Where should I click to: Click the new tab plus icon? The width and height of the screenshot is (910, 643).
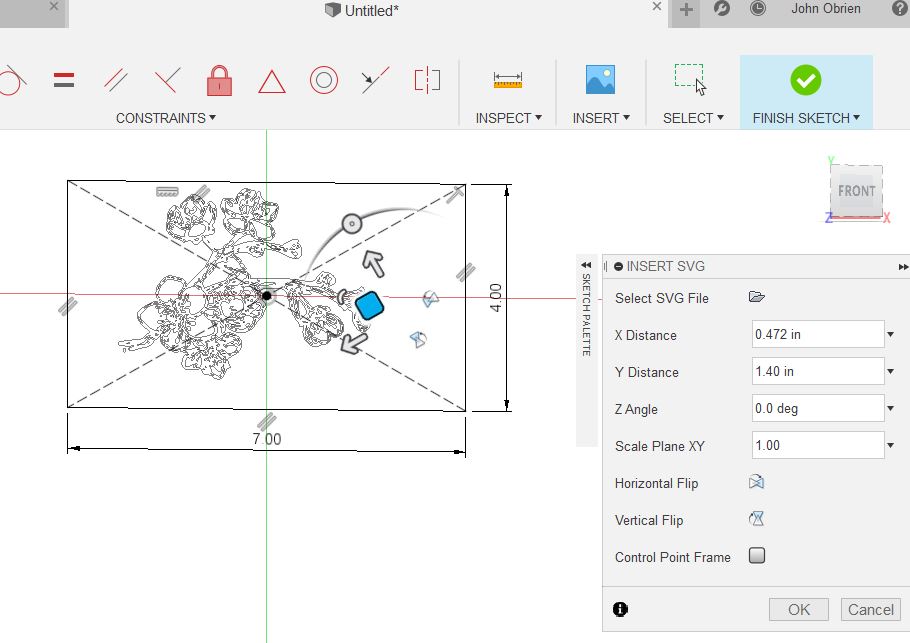686,9
